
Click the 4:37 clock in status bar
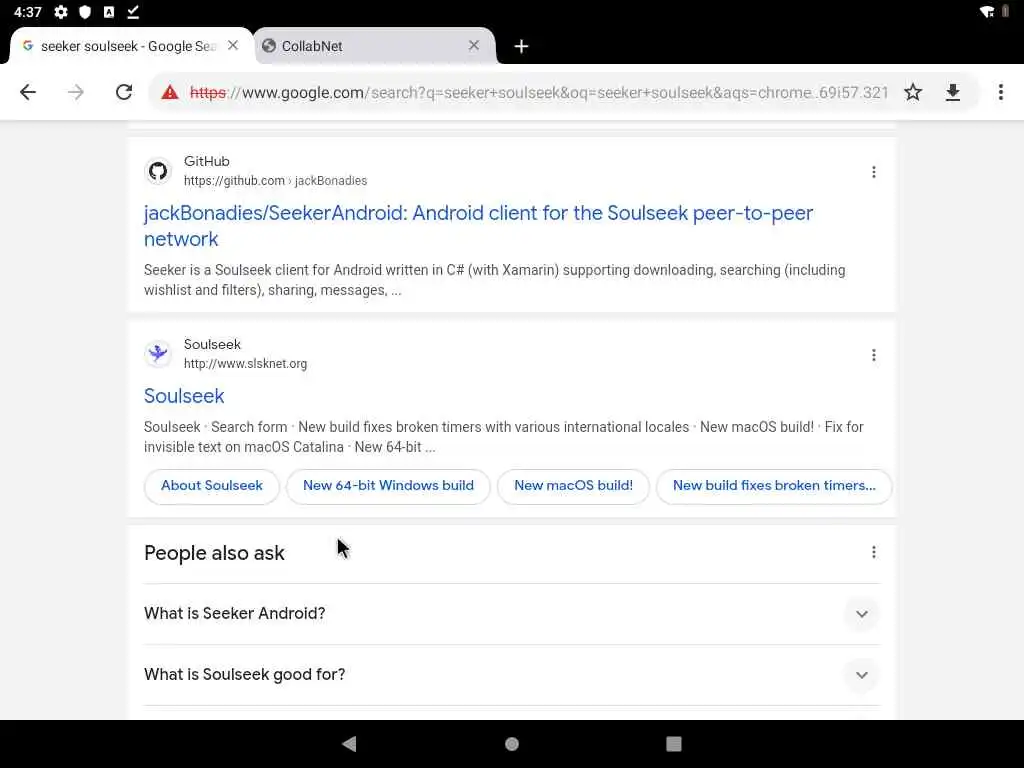[27, 12]
